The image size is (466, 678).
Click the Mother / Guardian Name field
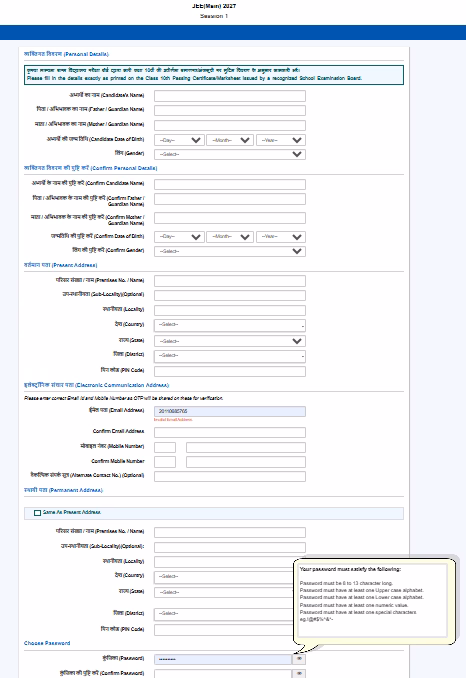(x=230, y=125)
